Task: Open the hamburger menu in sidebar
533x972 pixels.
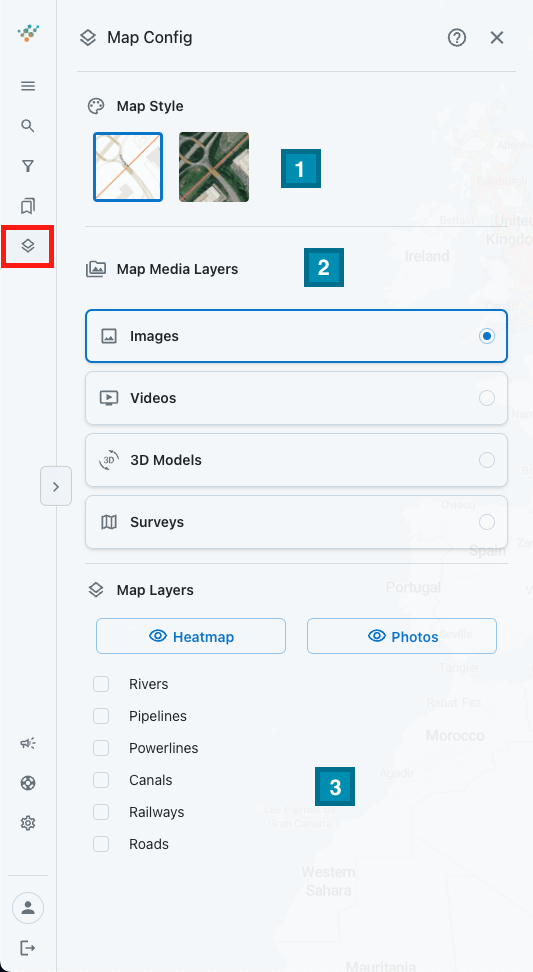Action: (28, 86)
